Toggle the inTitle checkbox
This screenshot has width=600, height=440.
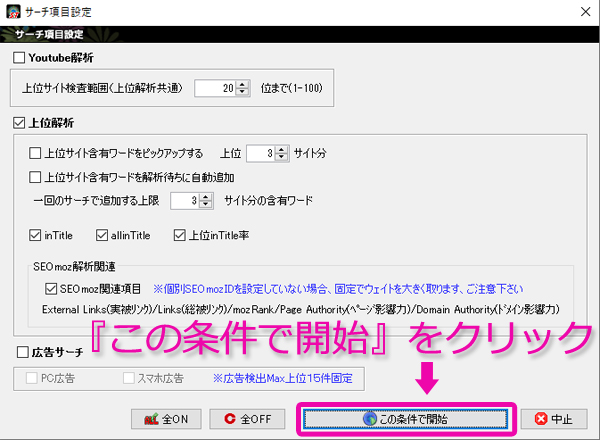tap(36, 237)
